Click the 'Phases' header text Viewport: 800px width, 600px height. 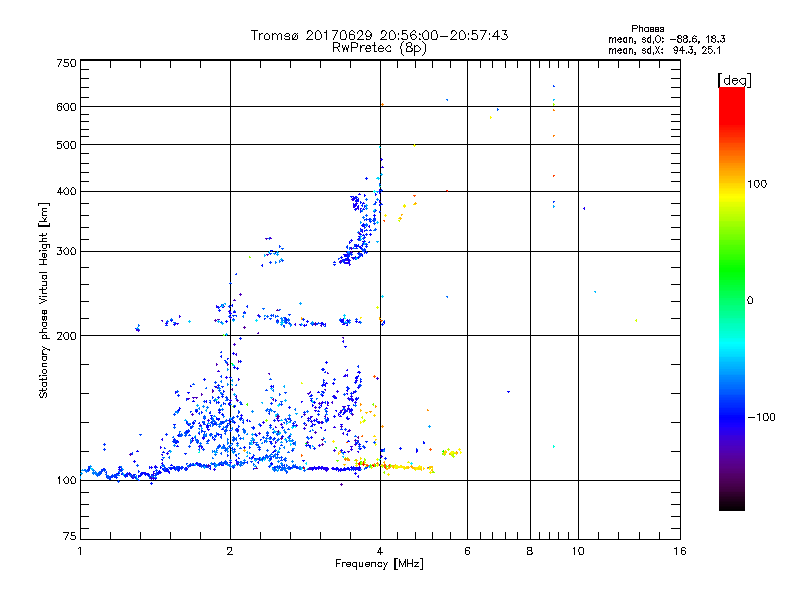[x=647, y=29]
